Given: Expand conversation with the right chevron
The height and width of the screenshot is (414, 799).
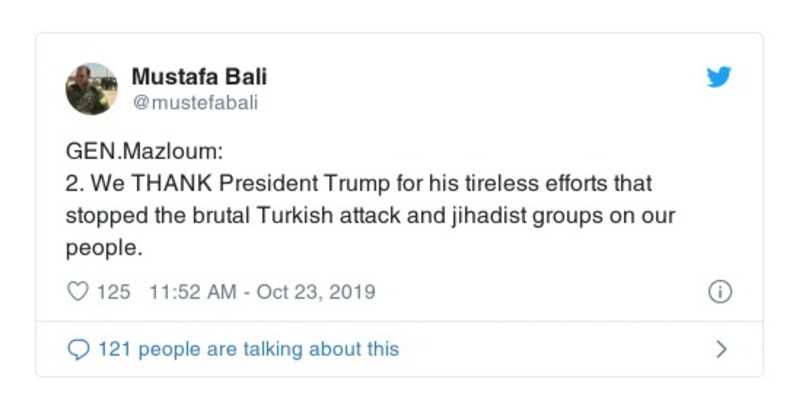Looking at the screenshot, I should click(721, 349).
